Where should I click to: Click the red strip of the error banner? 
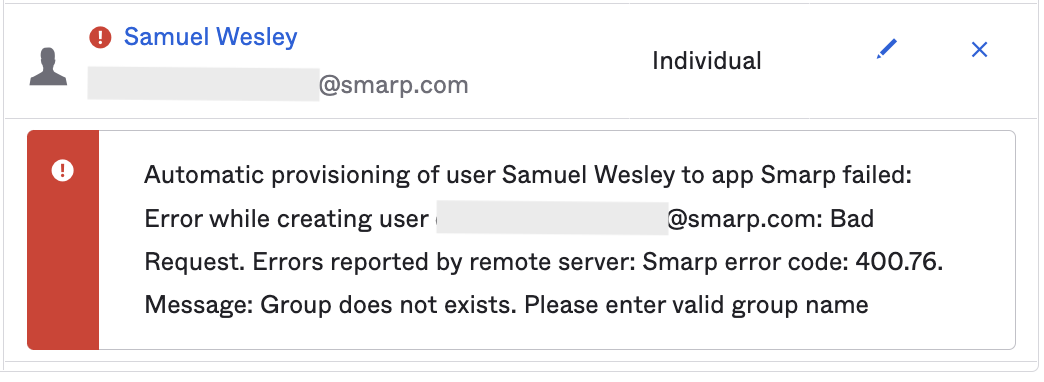click(x=63, y=240)
